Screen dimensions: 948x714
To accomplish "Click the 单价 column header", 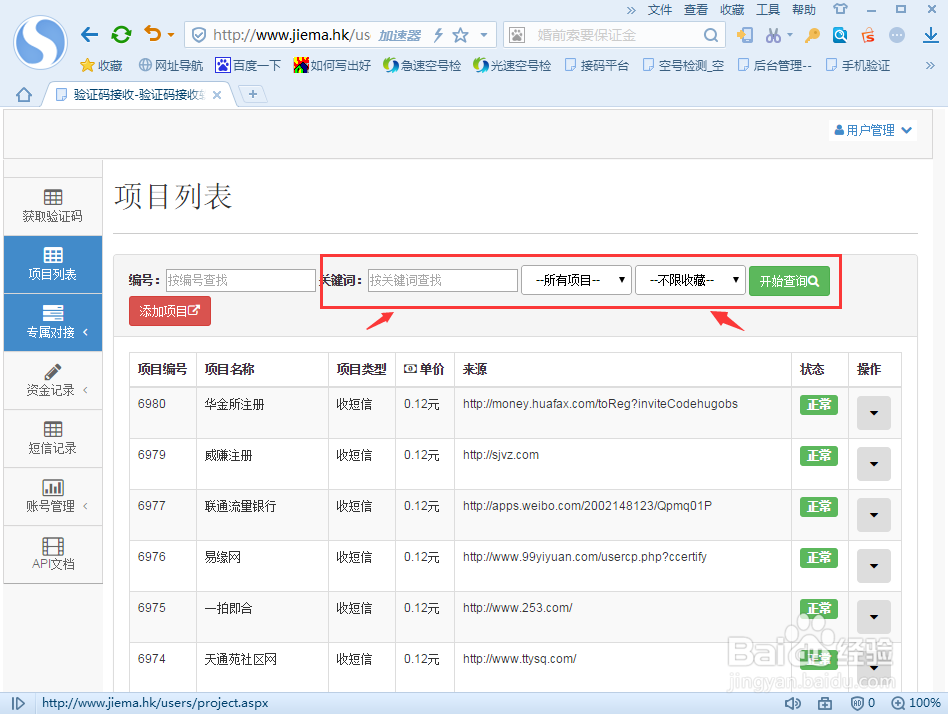I will (x=424, y=369).
